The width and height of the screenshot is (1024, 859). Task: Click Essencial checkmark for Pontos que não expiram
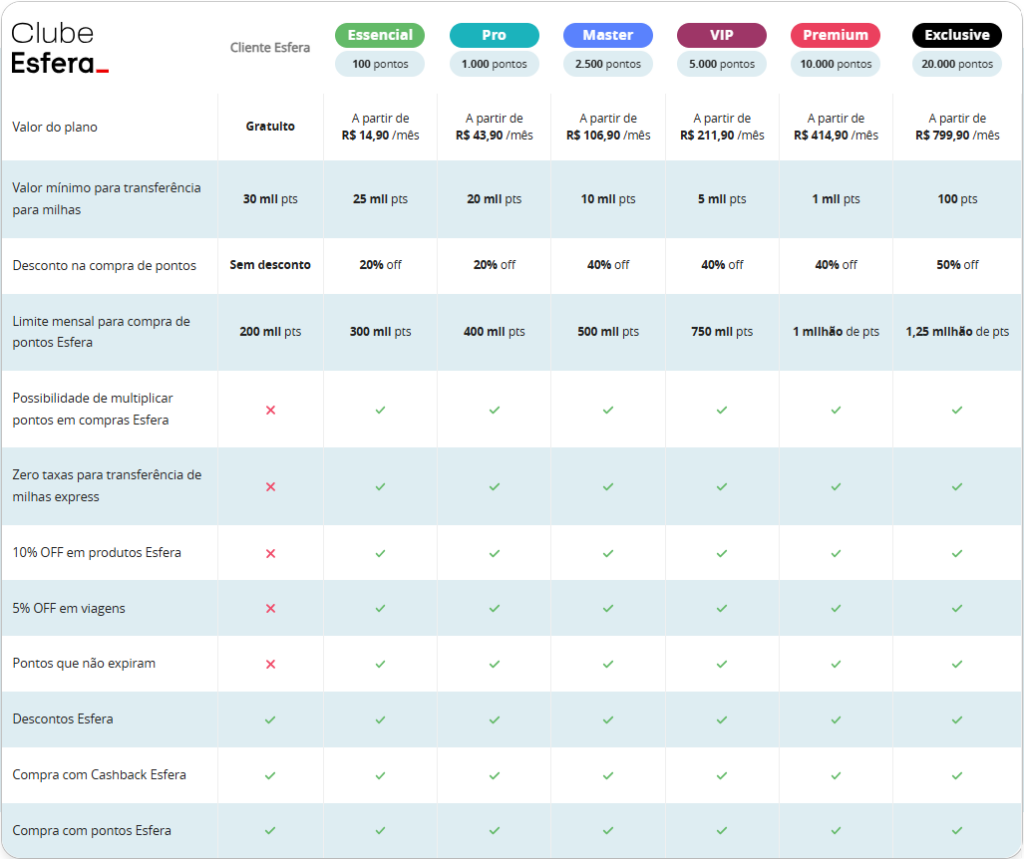pos(380,664)
